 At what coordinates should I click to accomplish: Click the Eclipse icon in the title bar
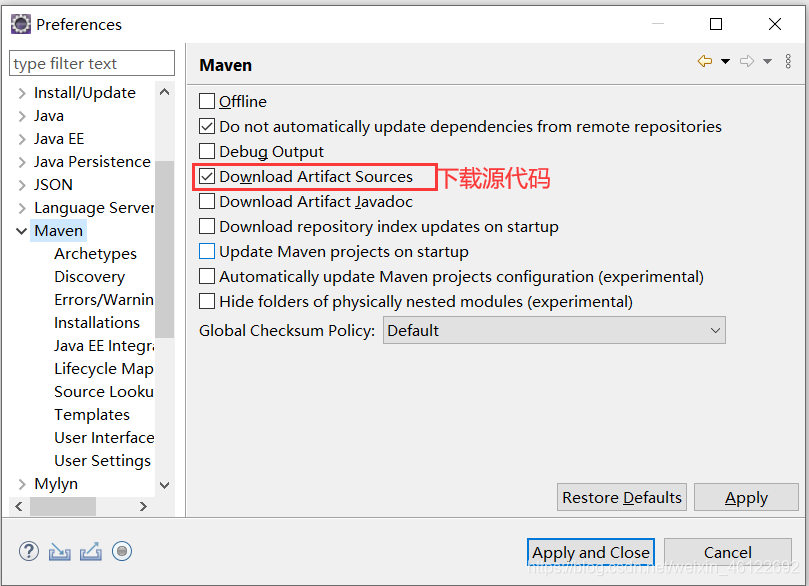(21, 24)
